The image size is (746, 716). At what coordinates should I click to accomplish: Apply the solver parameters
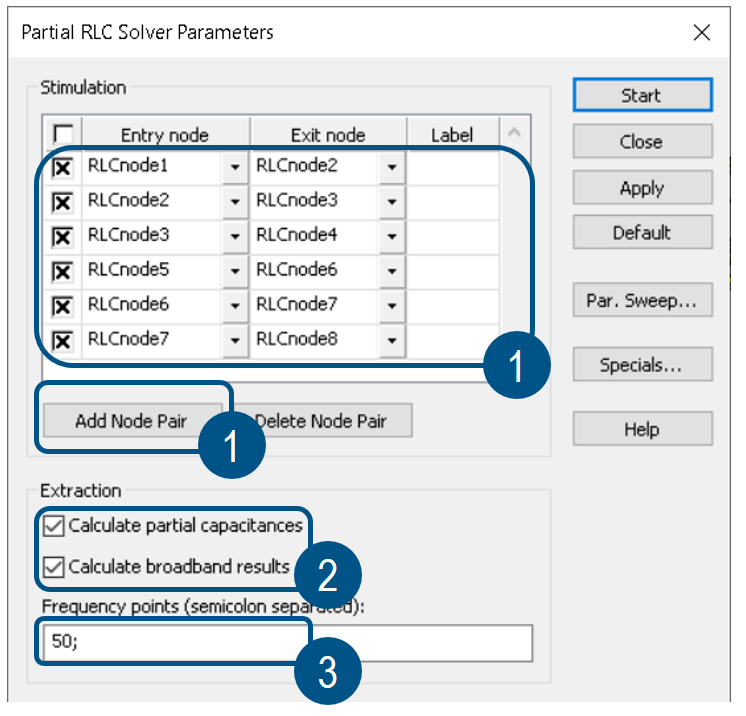pyautogui.click(x=642, y=188)
